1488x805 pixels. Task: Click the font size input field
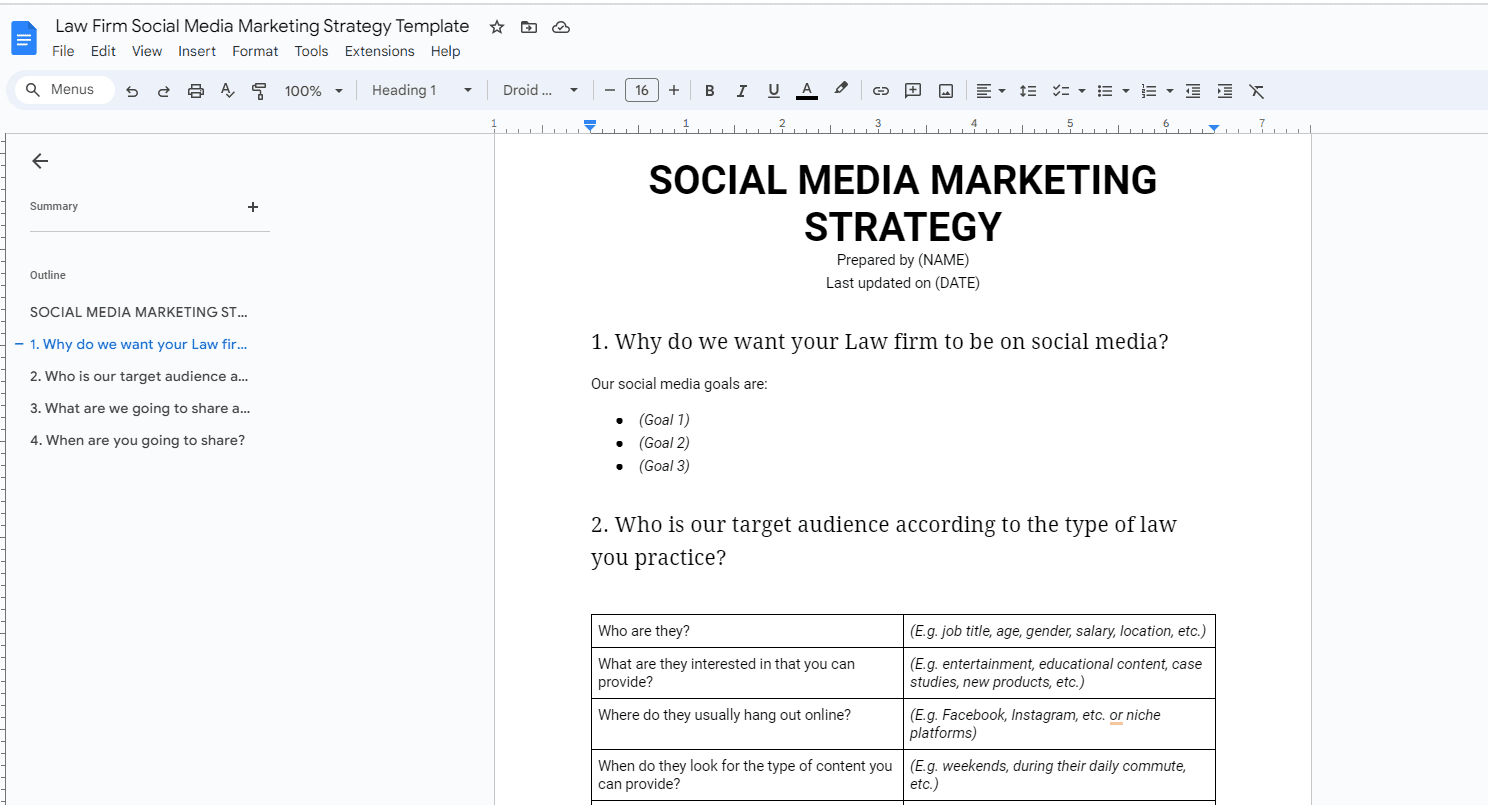click(x=641, y=91)
